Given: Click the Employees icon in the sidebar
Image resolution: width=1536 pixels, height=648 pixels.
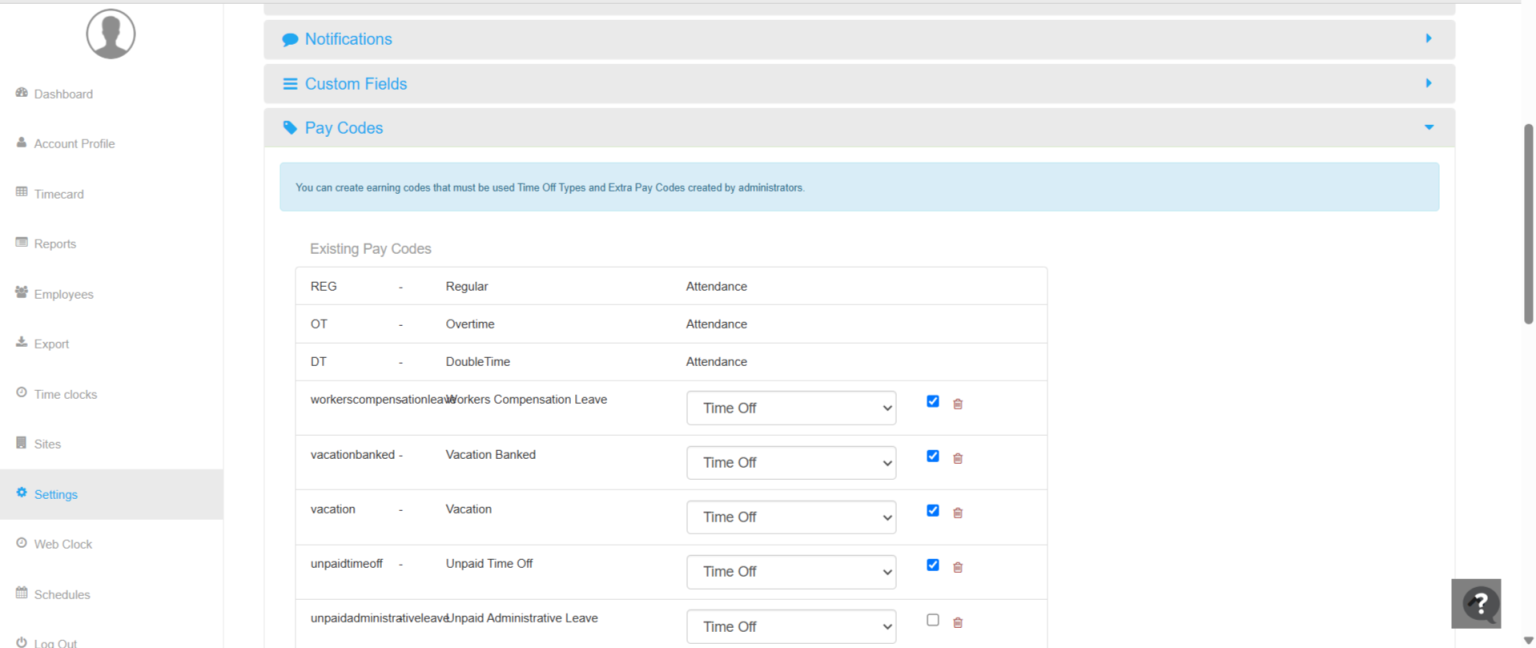Looking at the screenshot, I should tap(20, 293).
